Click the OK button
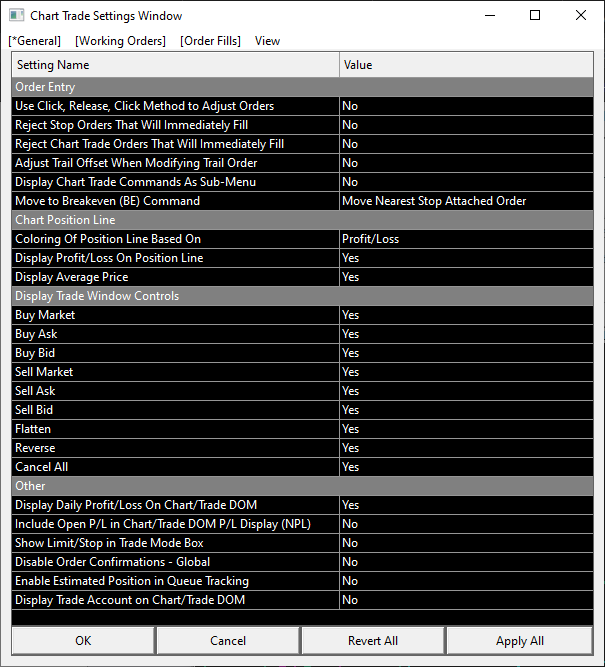The height and width of the screenshot is (667, 605). 83,641
